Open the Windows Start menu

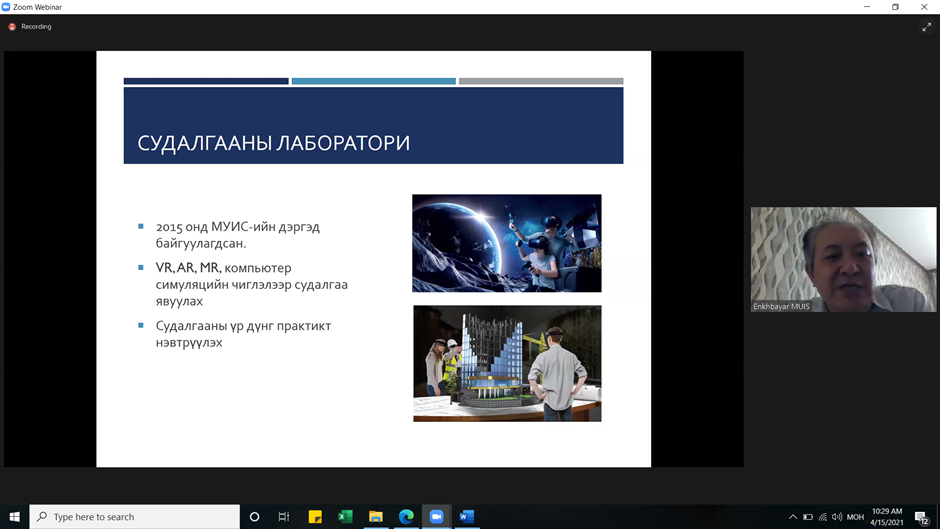pyautogui.click(x=14, y=516)
